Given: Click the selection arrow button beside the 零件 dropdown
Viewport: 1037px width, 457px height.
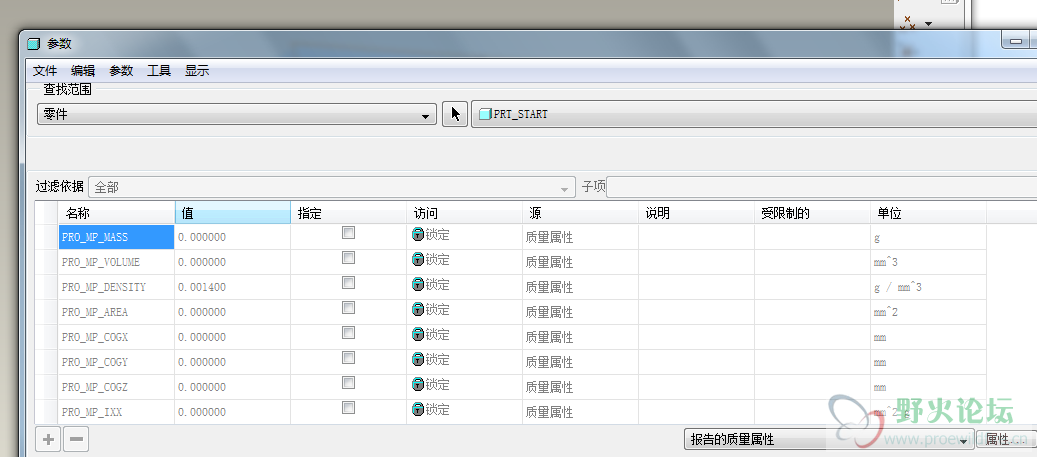Looking at the screenshot, I should [x=454, y=114].
